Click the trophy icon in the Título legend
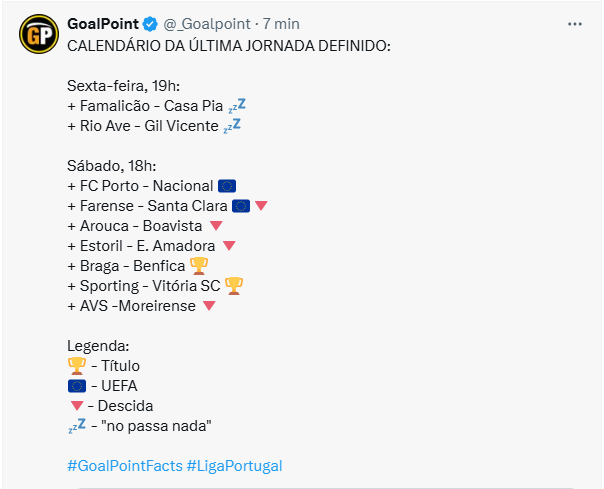604x489 pixels. point(77,366)
